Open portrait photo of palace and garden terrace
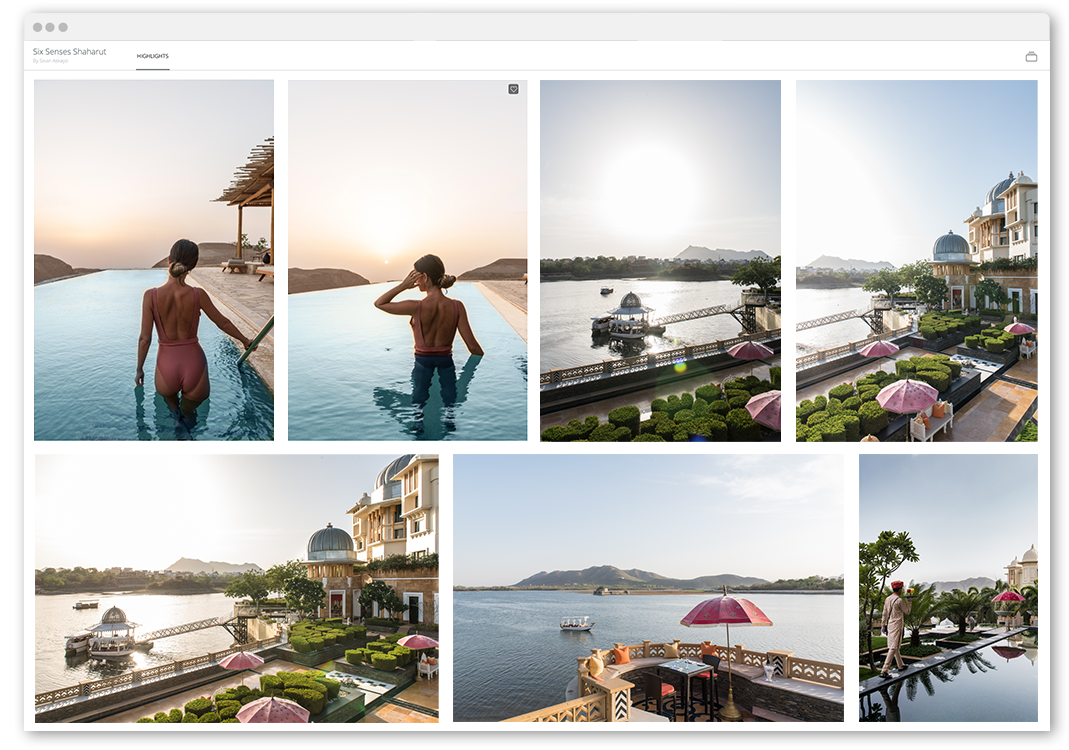The width and height of the screenshot is (1069, 750). pyautogui.click(x=916, y=260)
